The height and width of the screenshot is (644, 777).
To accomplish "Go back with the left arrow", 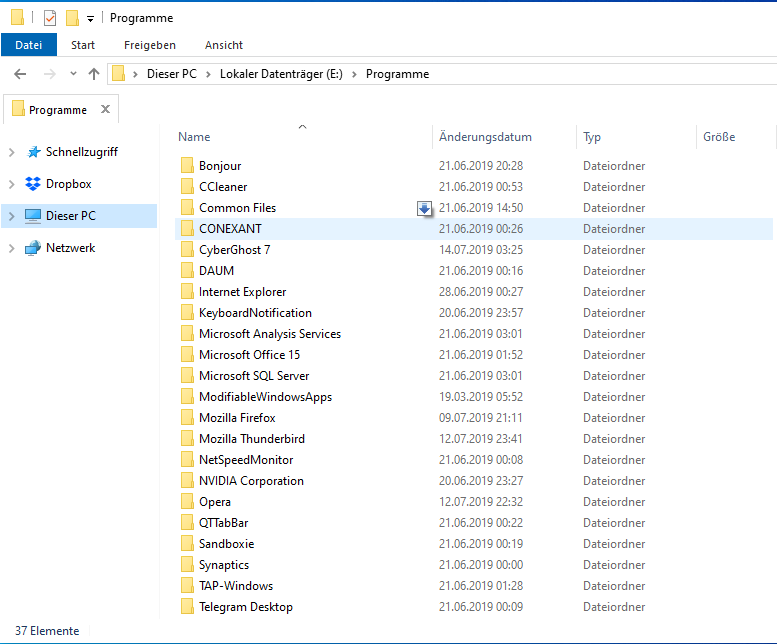I will 20,74.
